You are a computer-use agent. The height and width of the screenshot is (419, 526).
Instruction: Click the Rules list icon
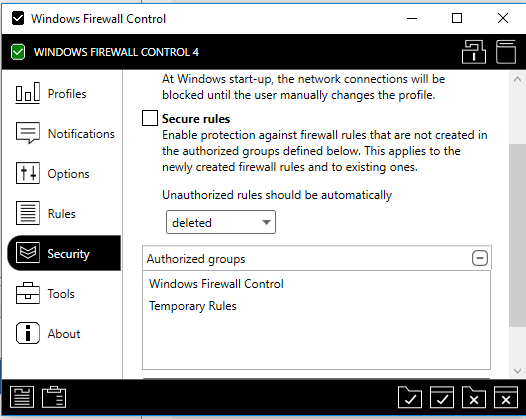[28, 213]
